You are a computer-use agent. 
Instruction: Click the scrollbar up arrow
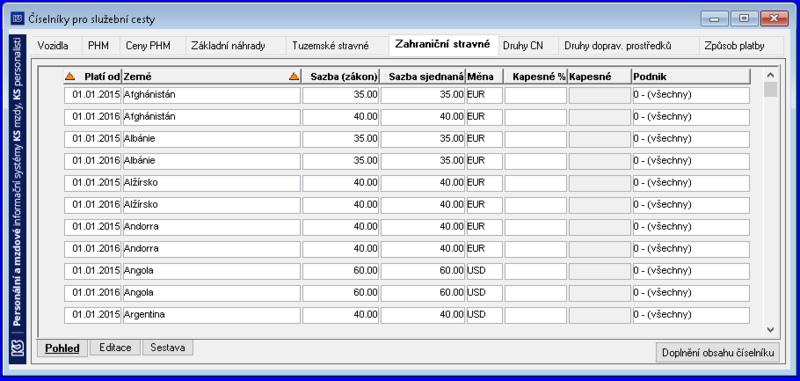[x=770, y=74]
